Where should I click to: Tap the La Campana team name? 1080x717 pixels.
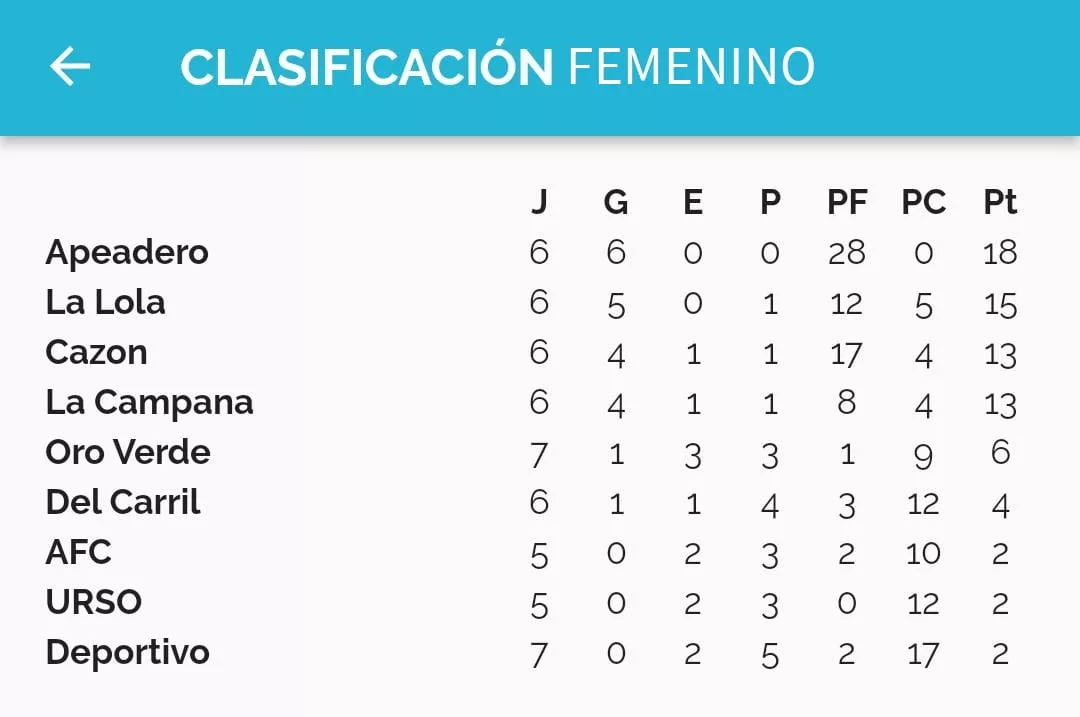pyautogui.click(x=149, y=402)
